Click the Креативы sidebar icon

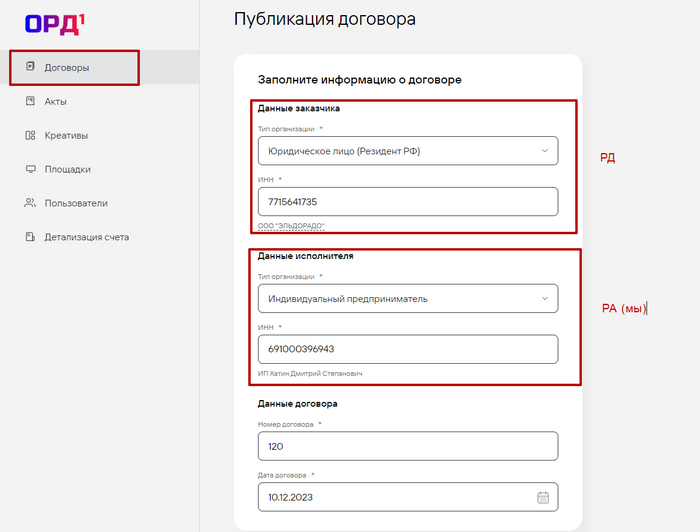30,135
